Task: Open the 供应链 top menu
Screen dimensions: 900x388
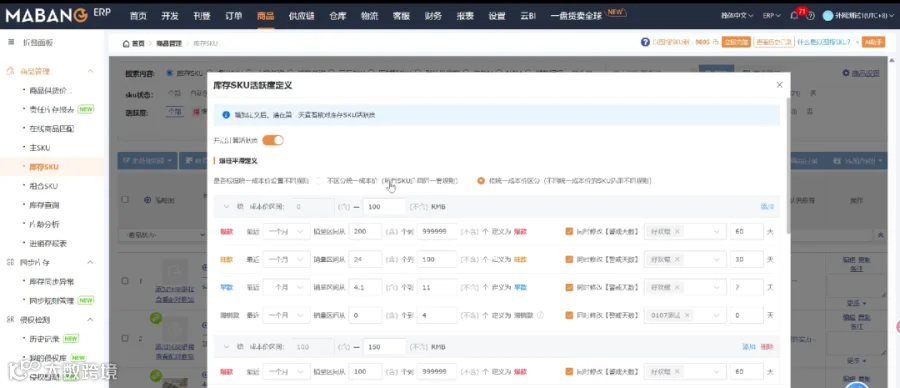Action: coord(301,15)
